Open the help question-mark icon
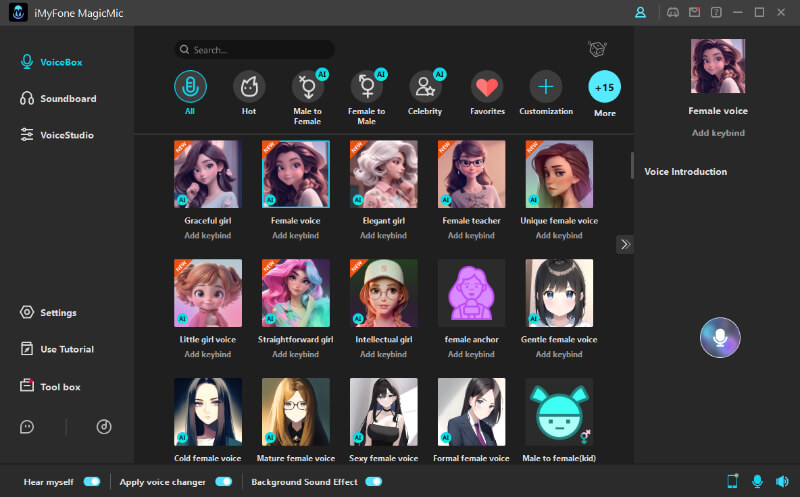The image size is (800, 497). pyautogui.click(x=716, y=12)
